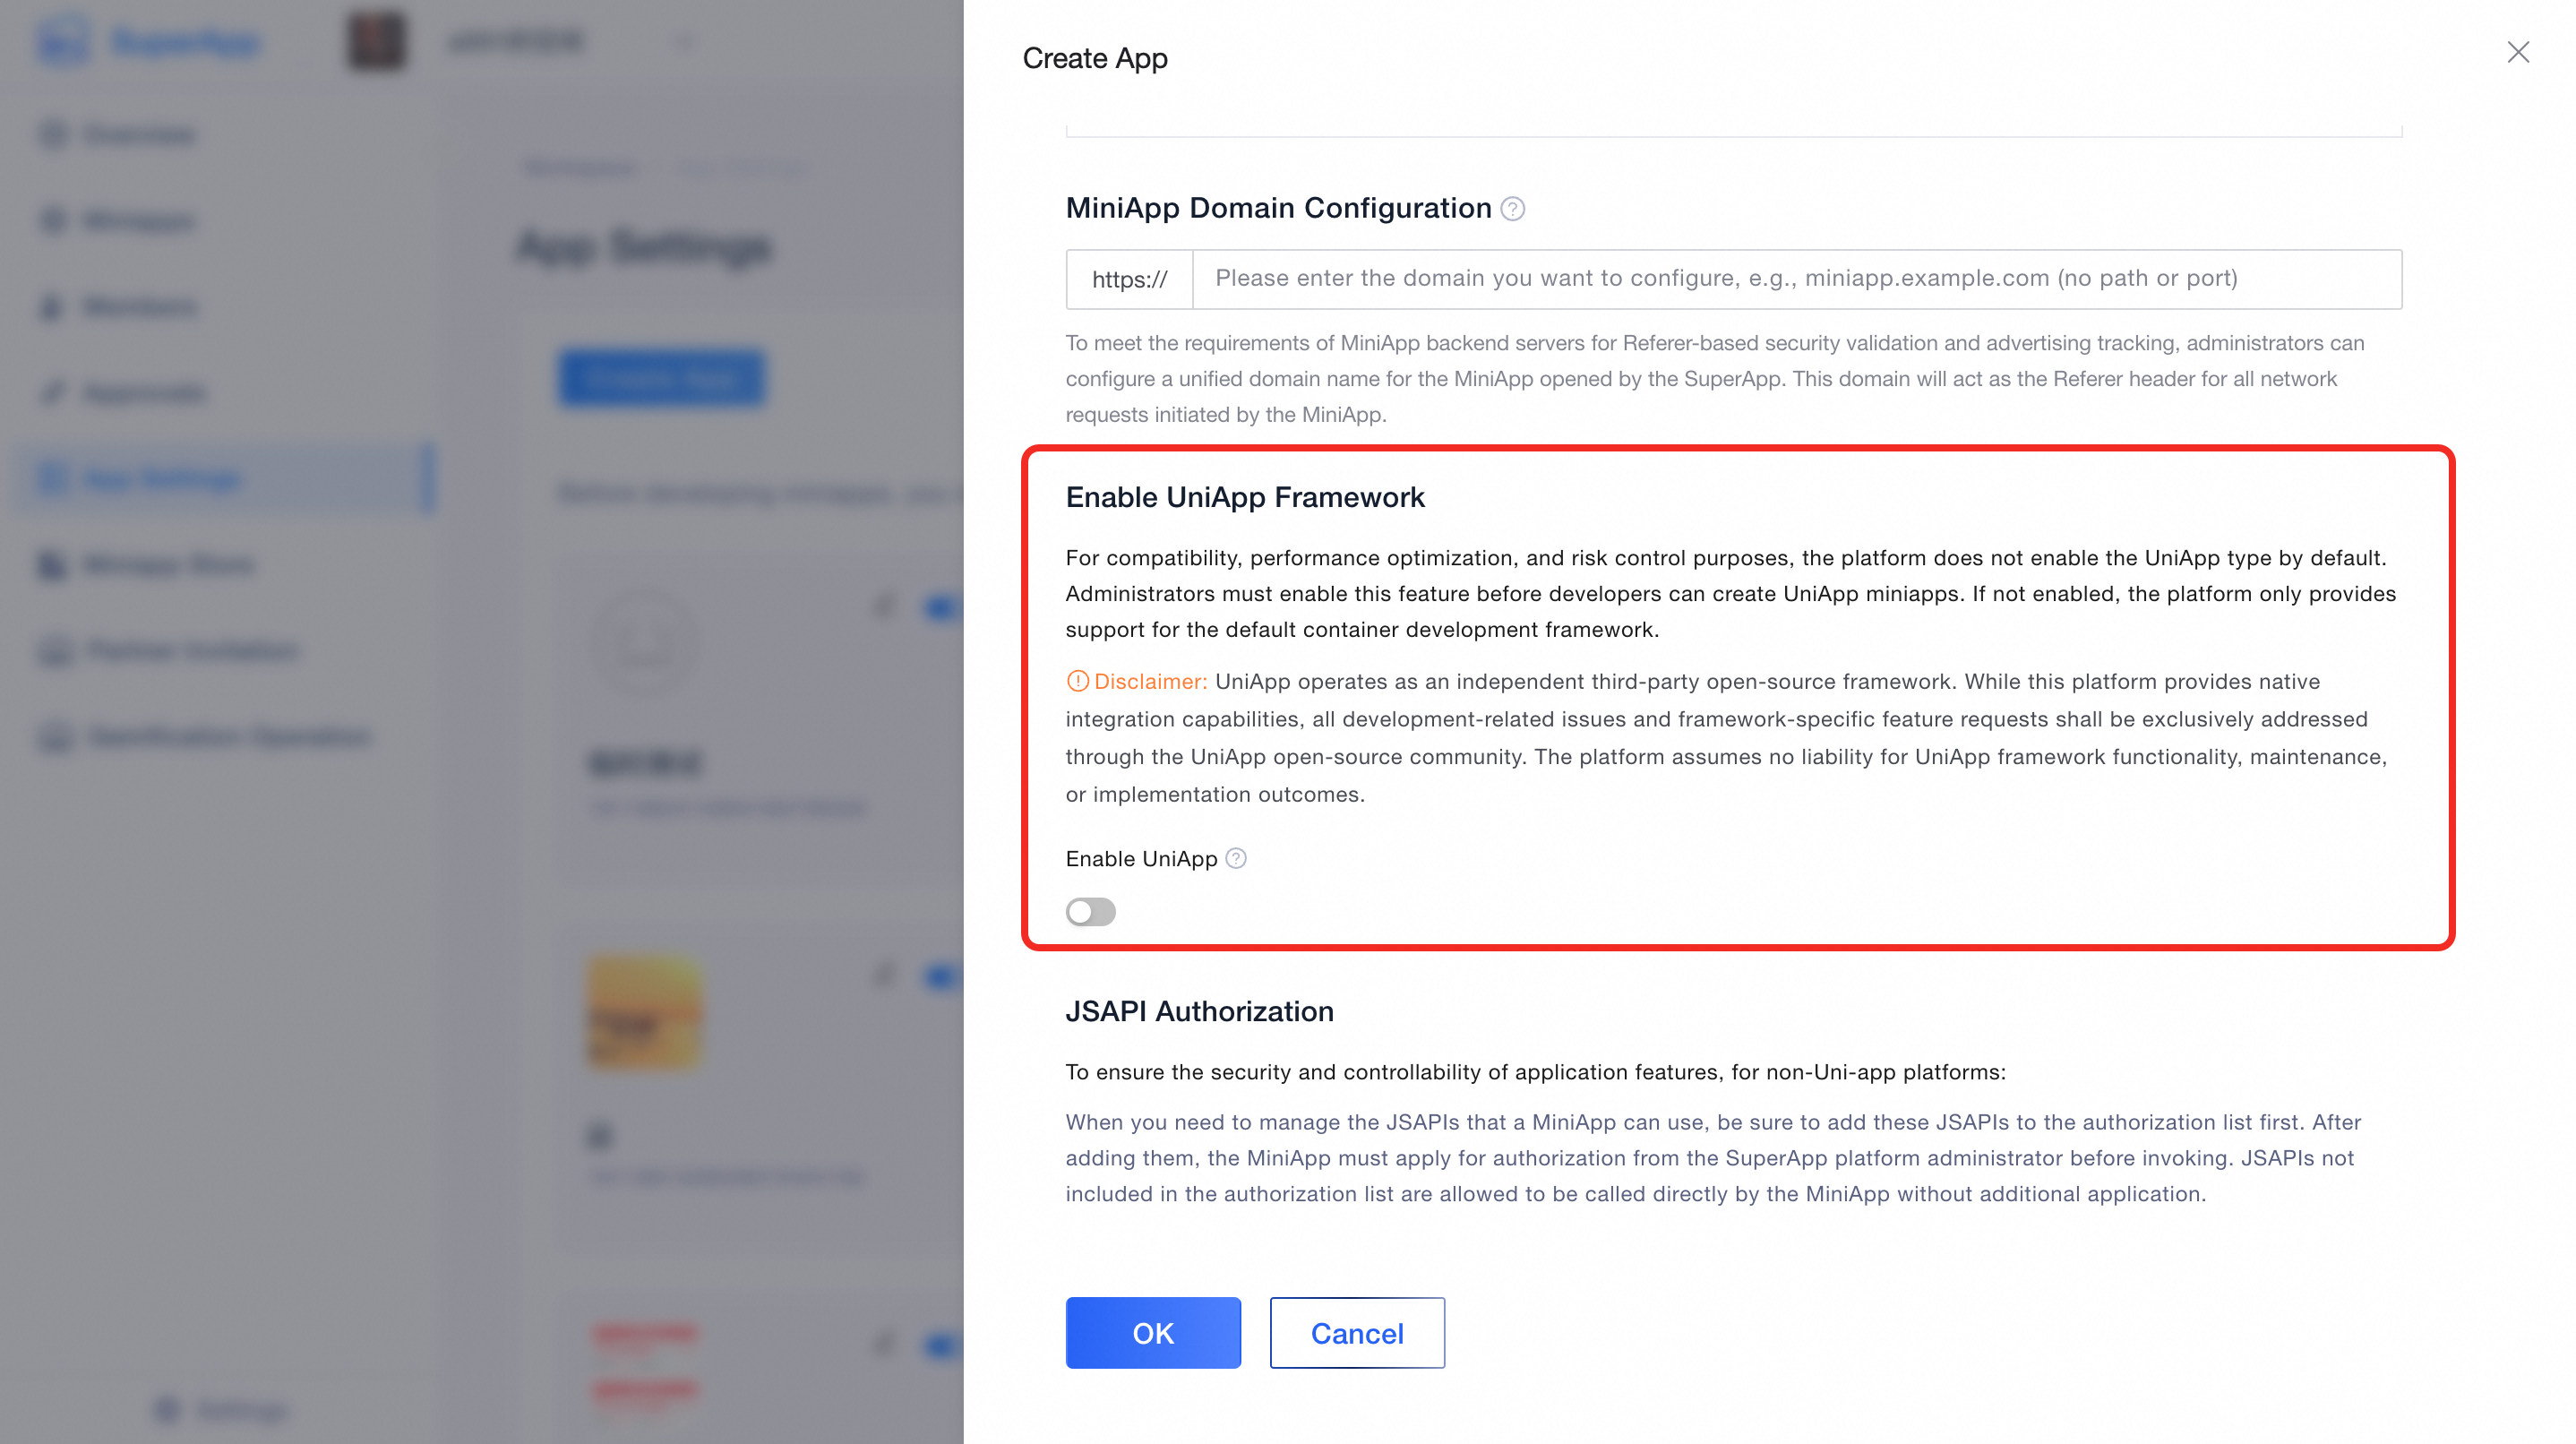This screenshot has width=2576, height=1444.
Task: Click the Settings gear icon at sidebar bottom
Action: (167, 1410)
